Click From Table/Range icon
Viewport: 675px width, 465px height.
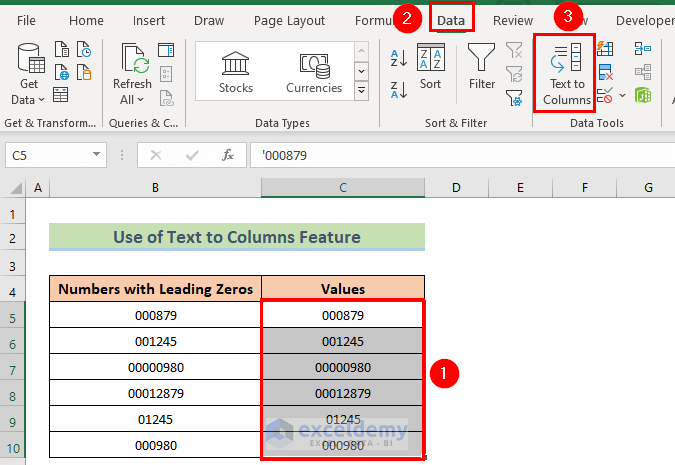pos(60,95)
